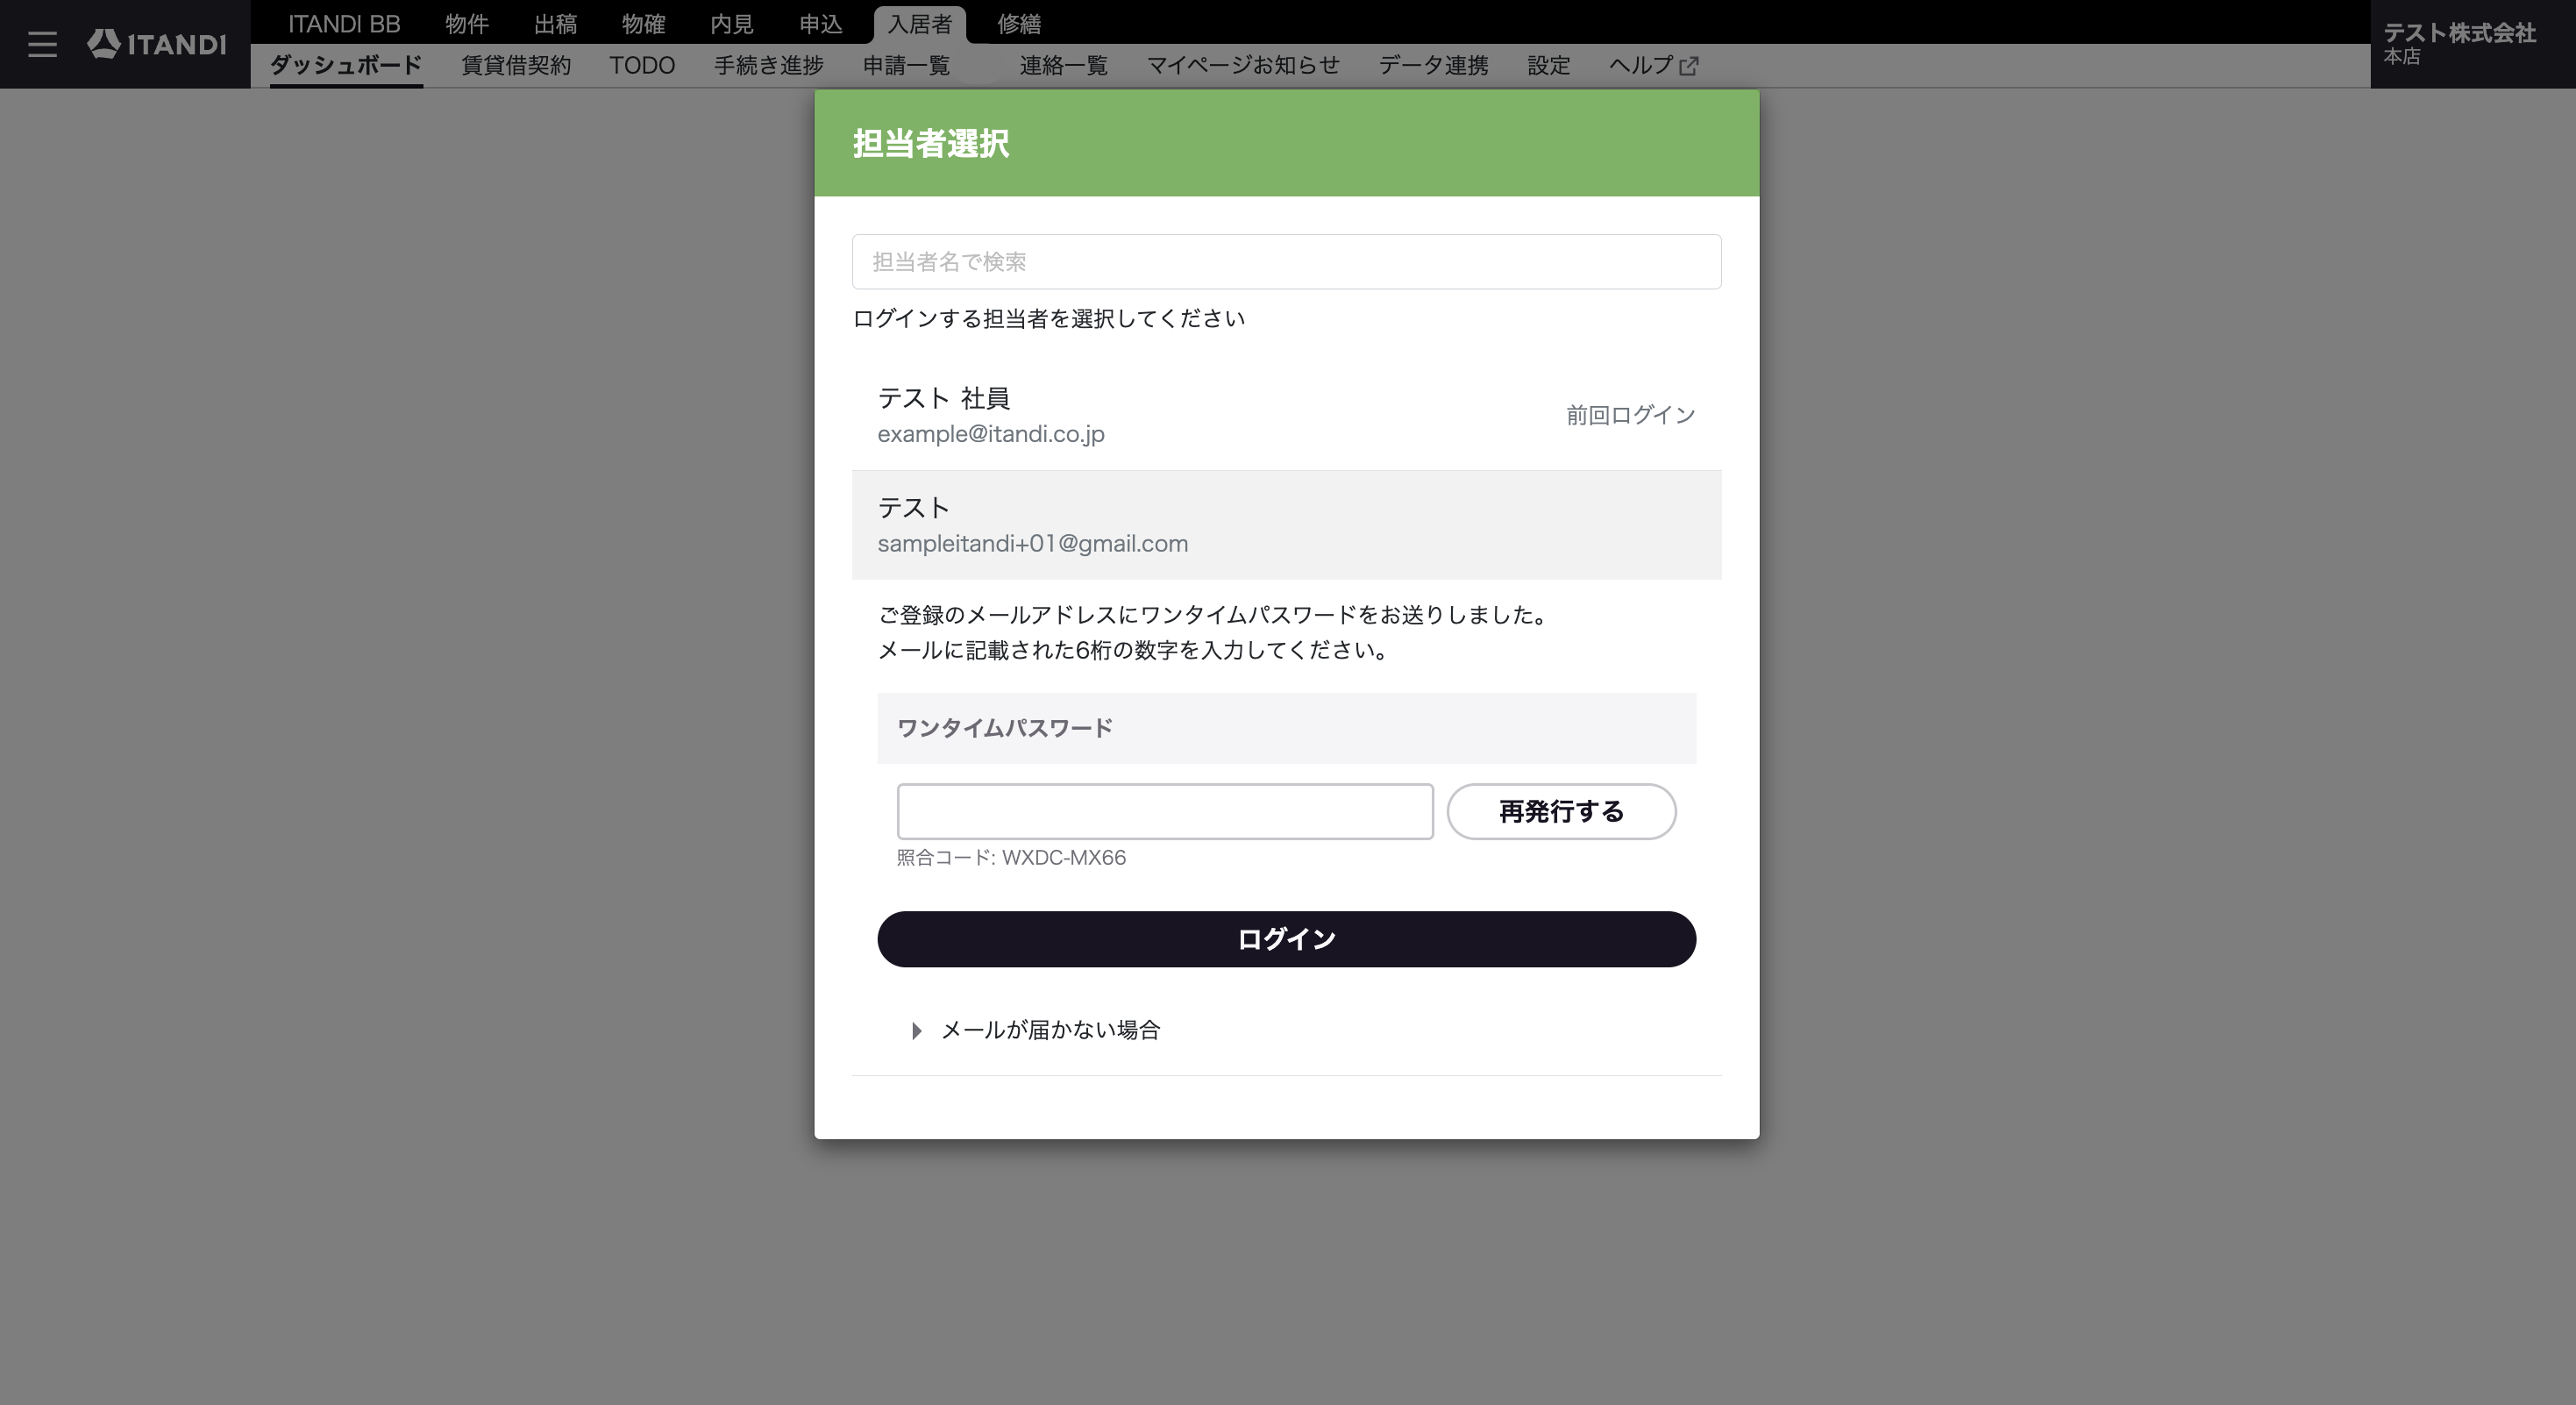The image size is (2576, 1405).
Task: Switch to the 物件 tab
Action: (467, 23)
